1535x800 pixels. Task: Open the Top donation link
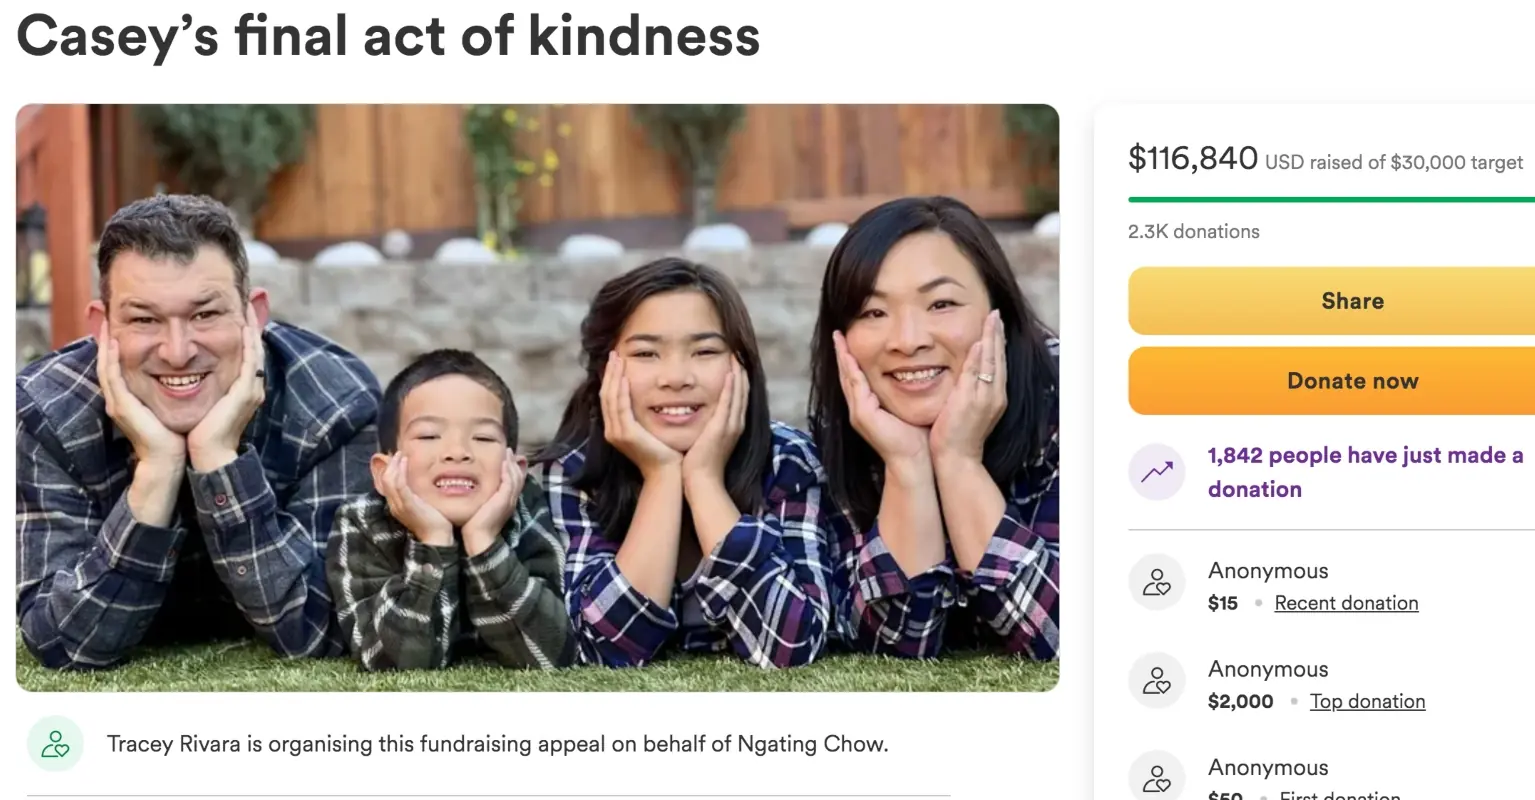tap(1367, 701)
